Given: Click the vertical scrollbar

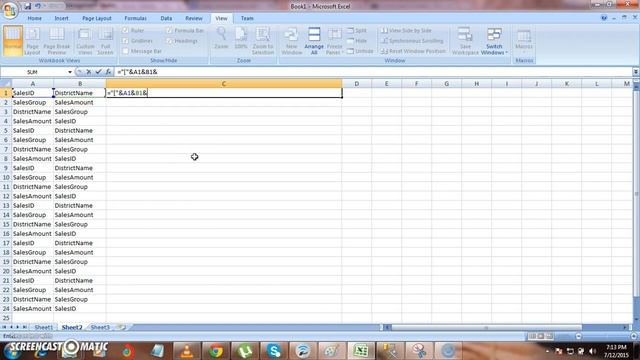Looking at the screenshot, I should pos(636,194).
